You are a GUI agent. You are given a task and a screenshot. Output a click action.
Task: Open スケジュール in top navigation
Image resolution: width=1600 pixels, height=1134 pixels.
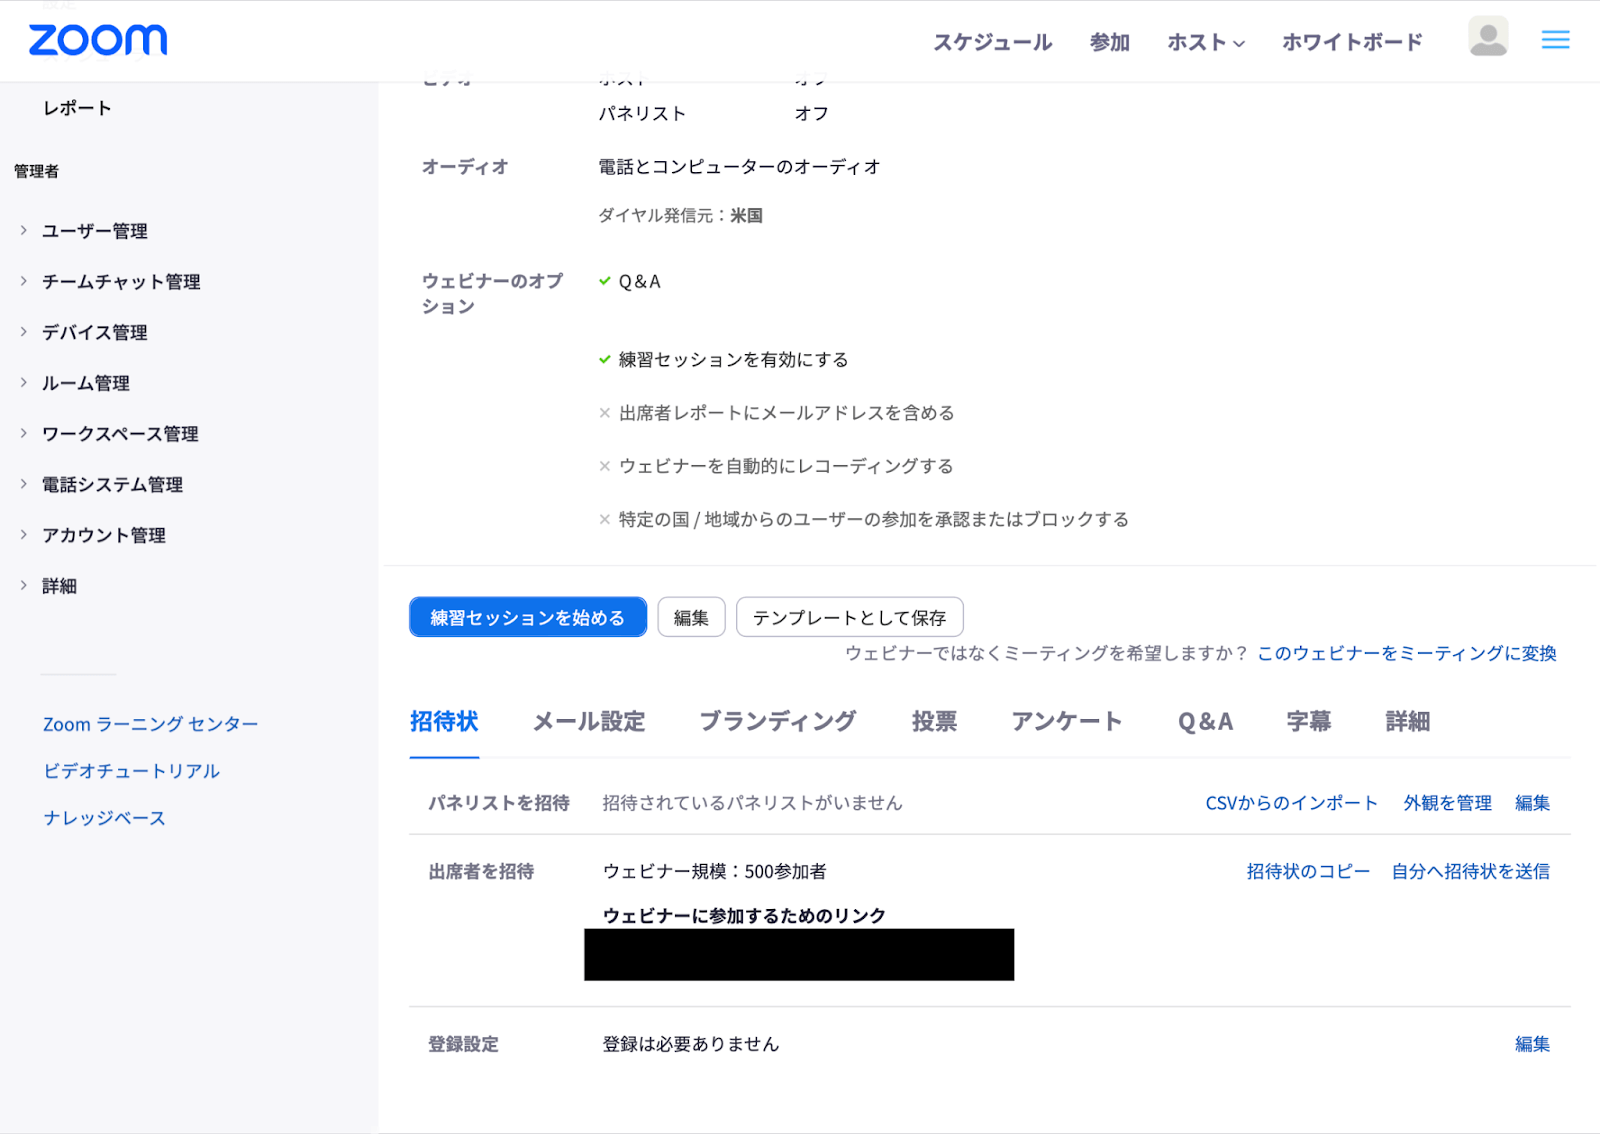tap(992, 42)
